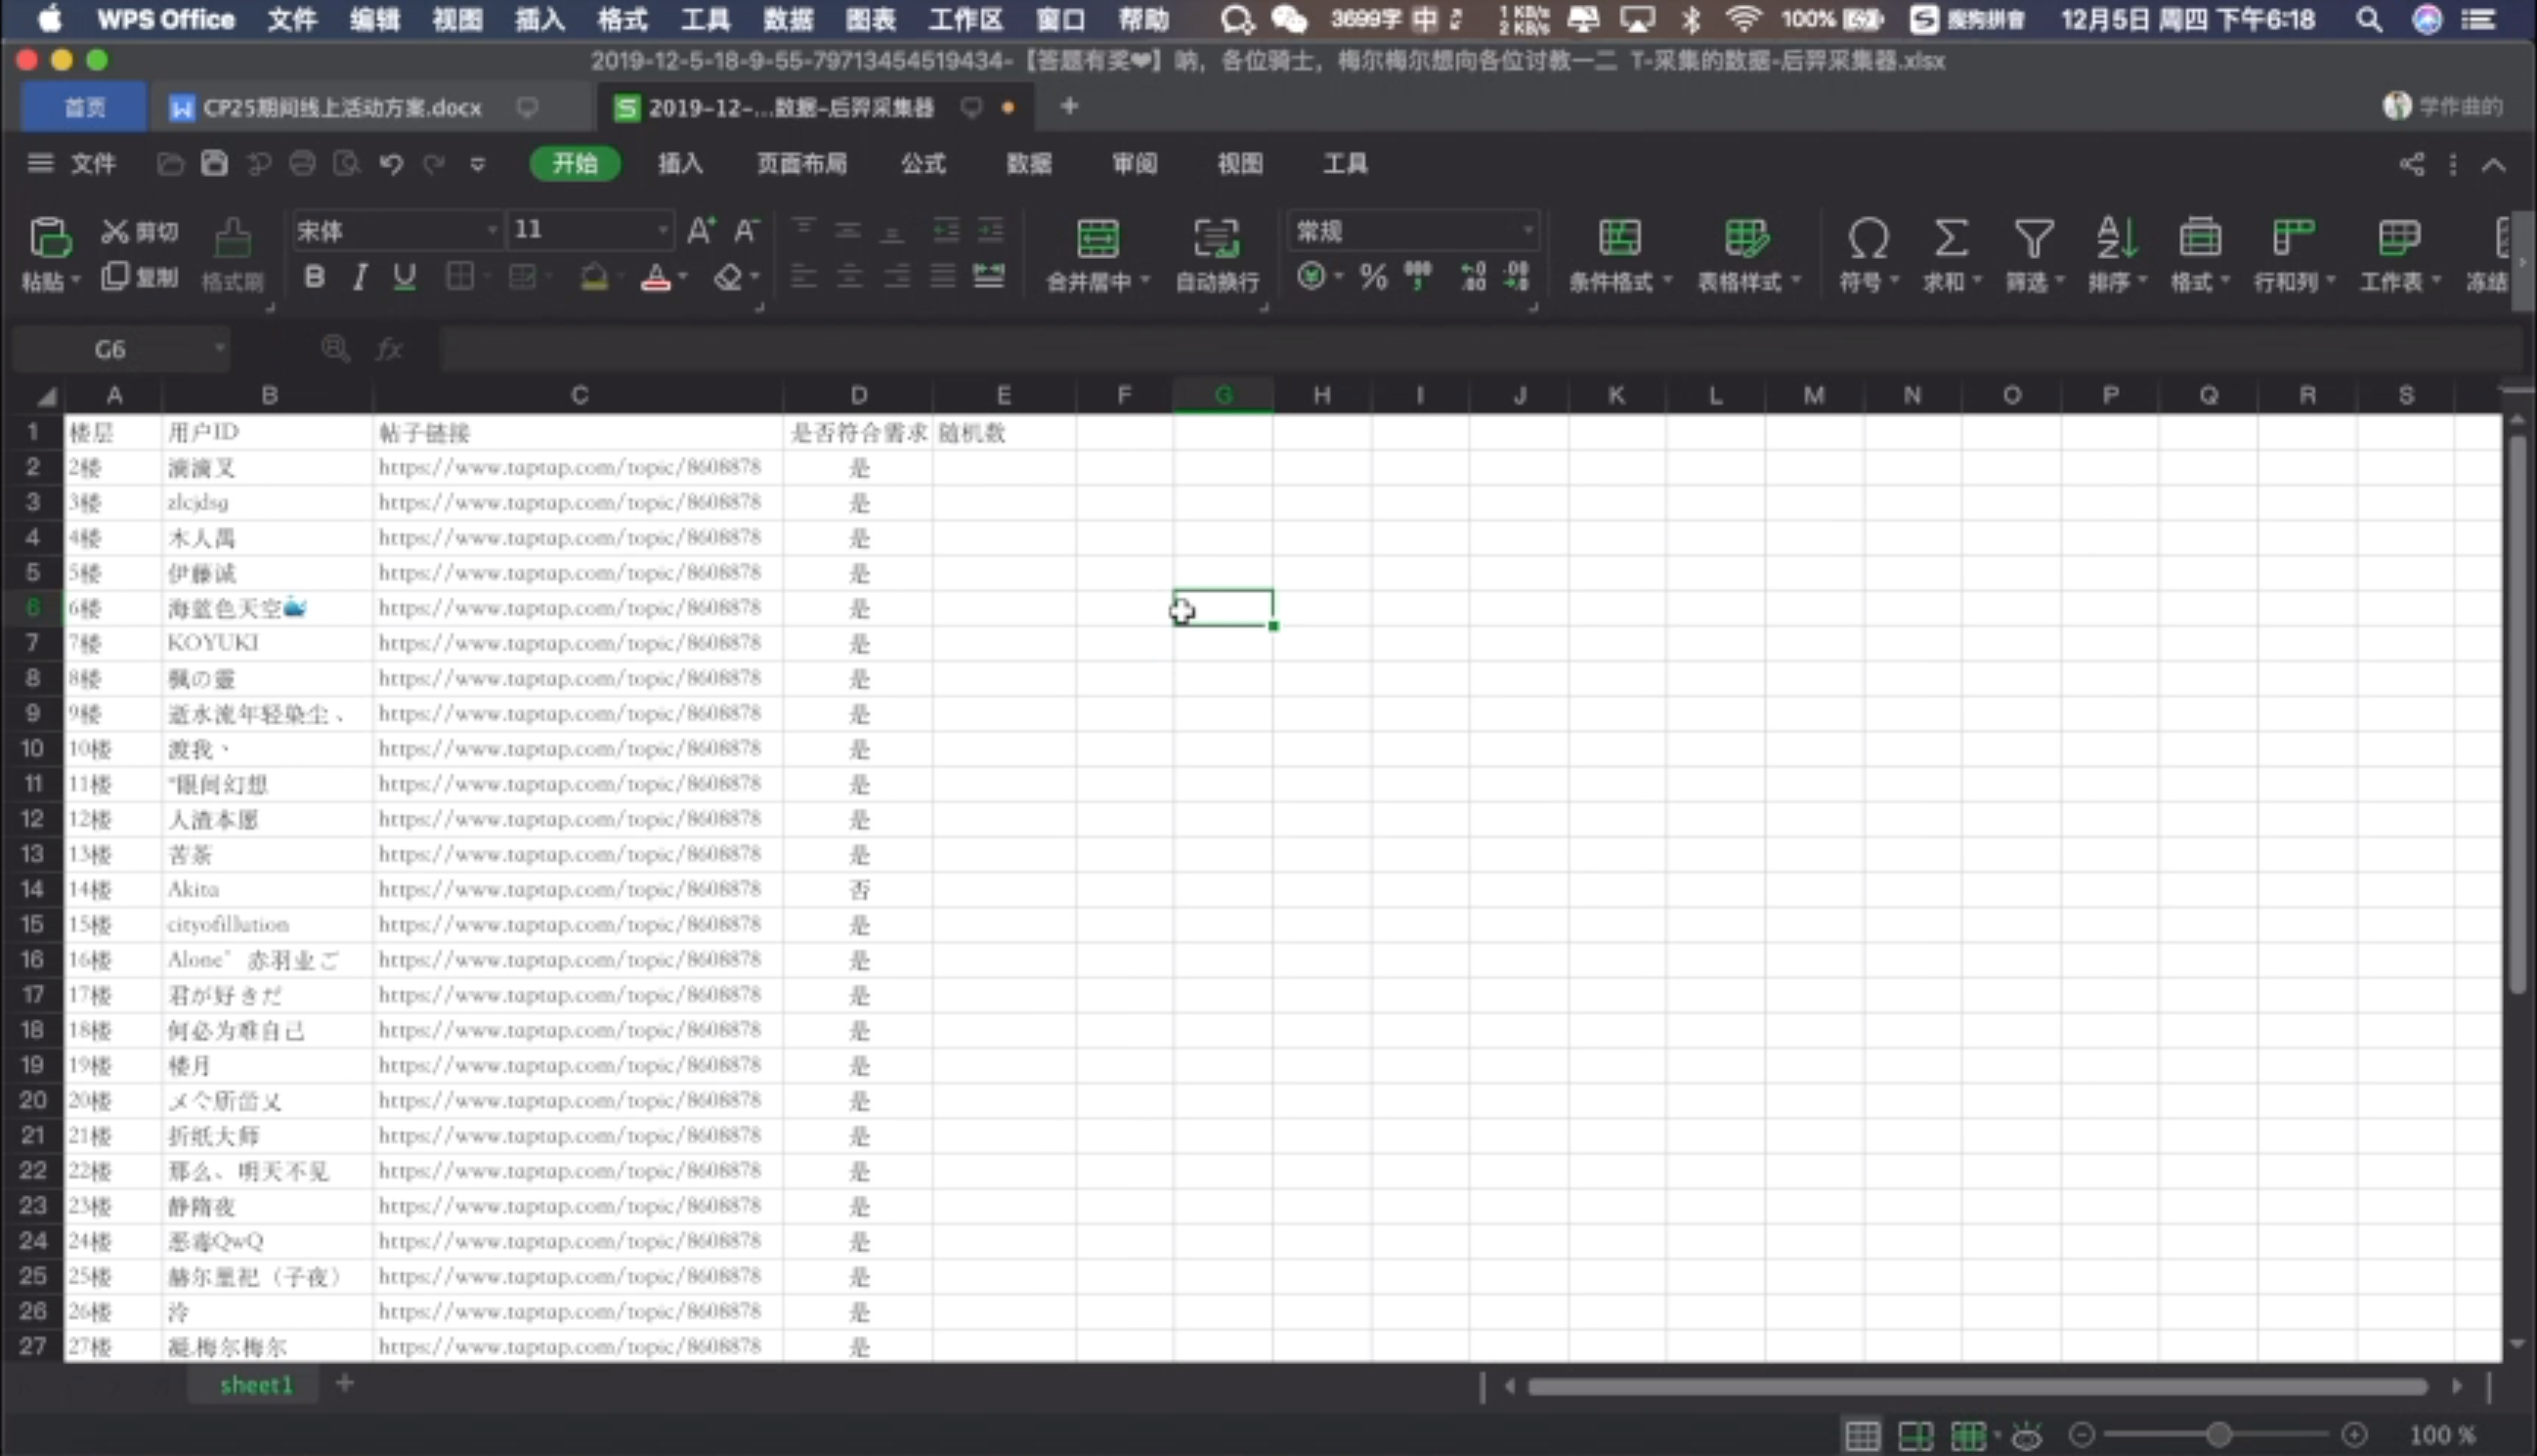Click the fx insert function icon

point(389,349)
